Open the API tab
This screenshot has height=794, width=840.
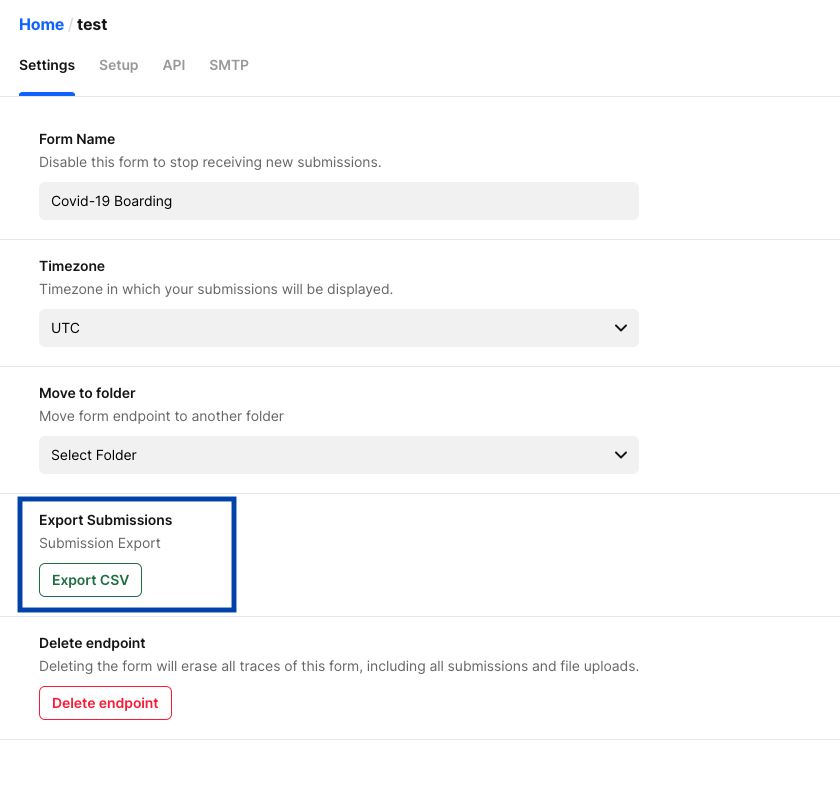[174, 65]
